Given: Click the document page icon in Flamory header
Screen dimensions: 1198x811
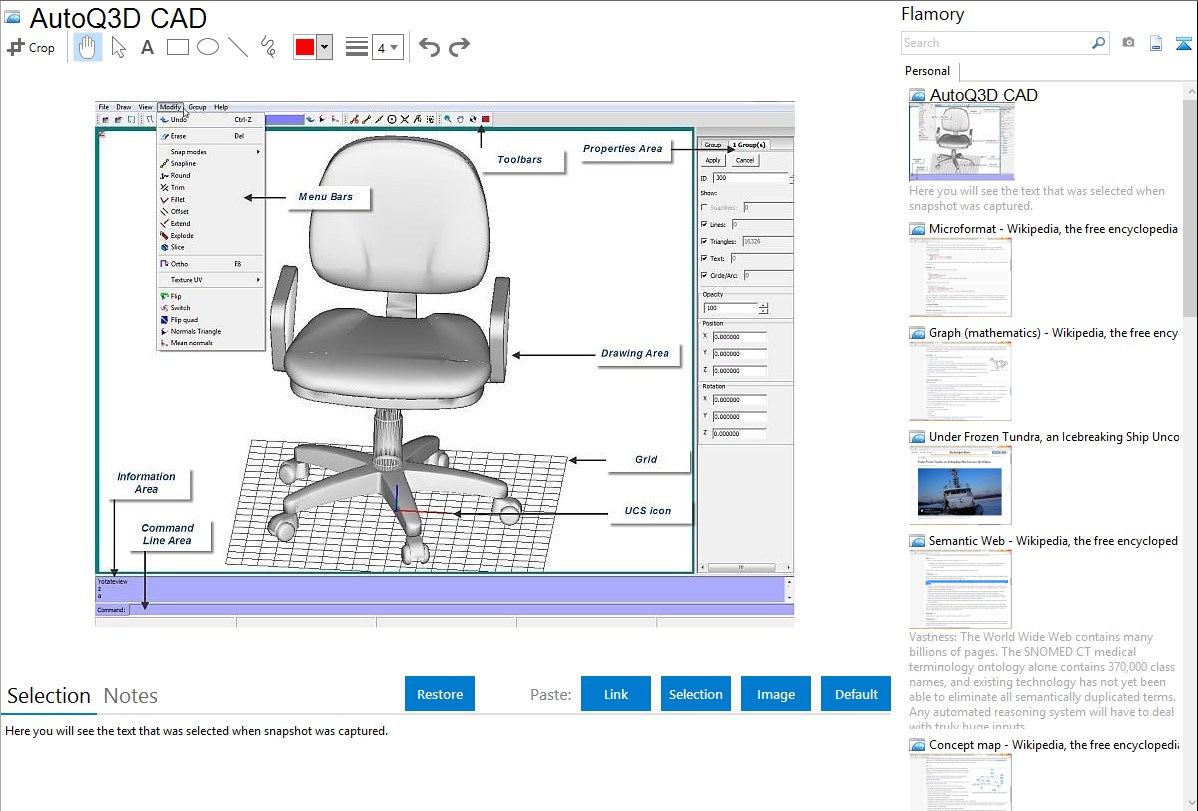Looking at the screenshot, I should 1156,43.
